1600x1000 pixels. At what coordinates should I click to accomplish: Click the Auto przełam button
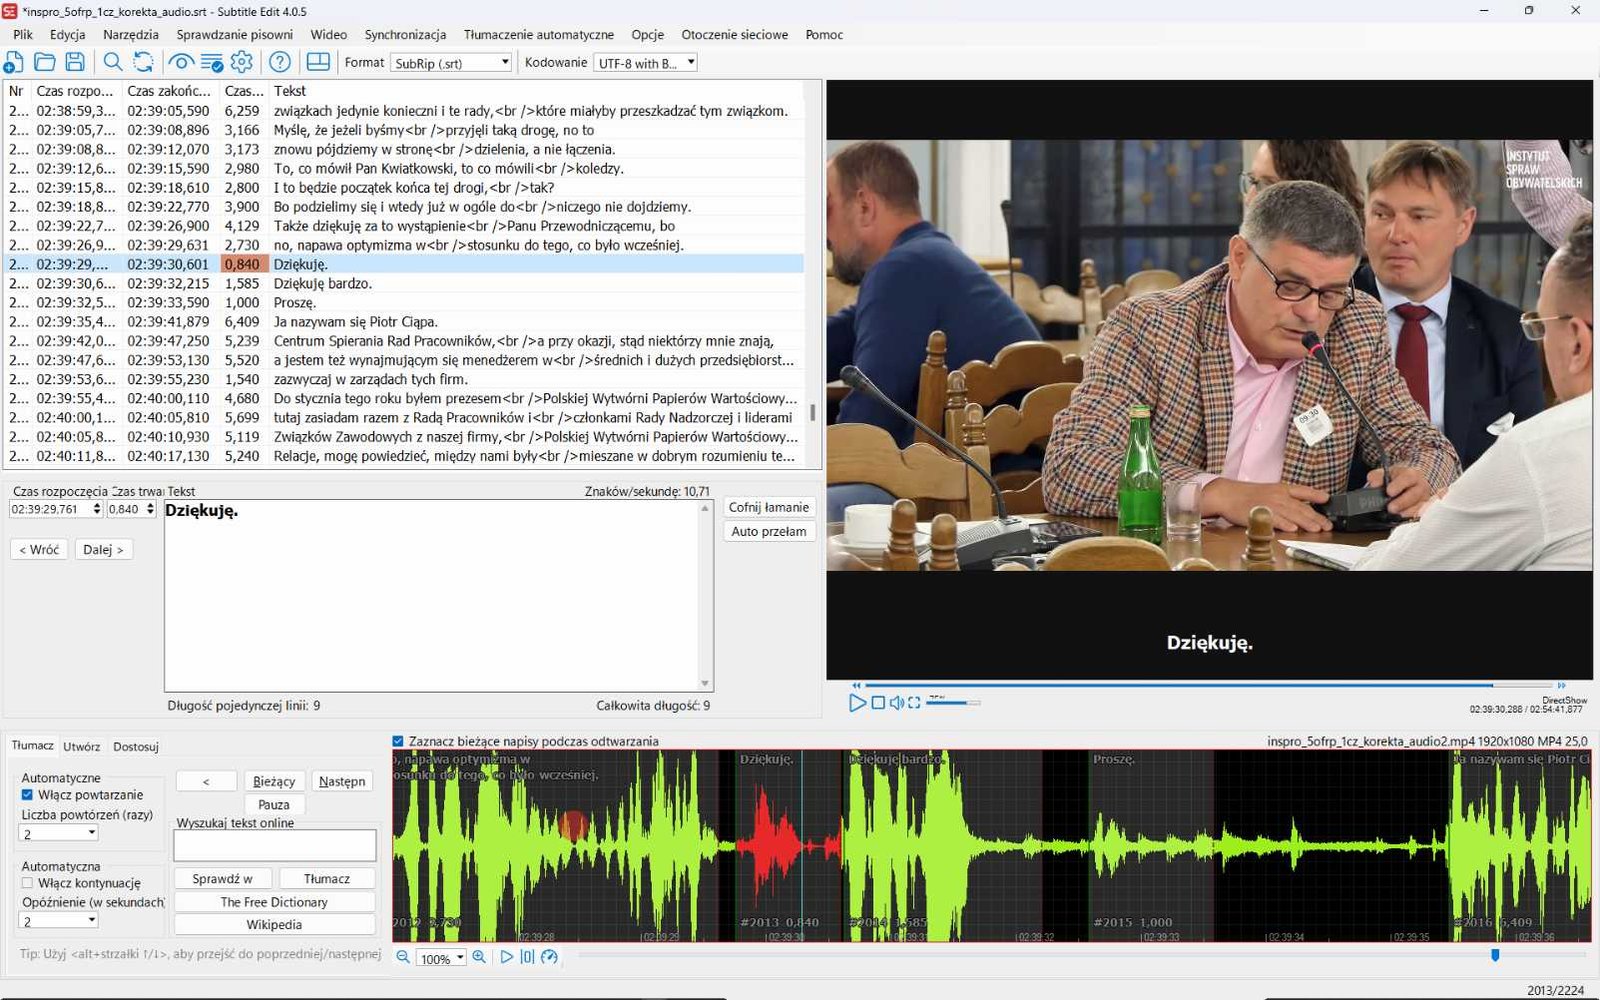click(x=768, y=531)
